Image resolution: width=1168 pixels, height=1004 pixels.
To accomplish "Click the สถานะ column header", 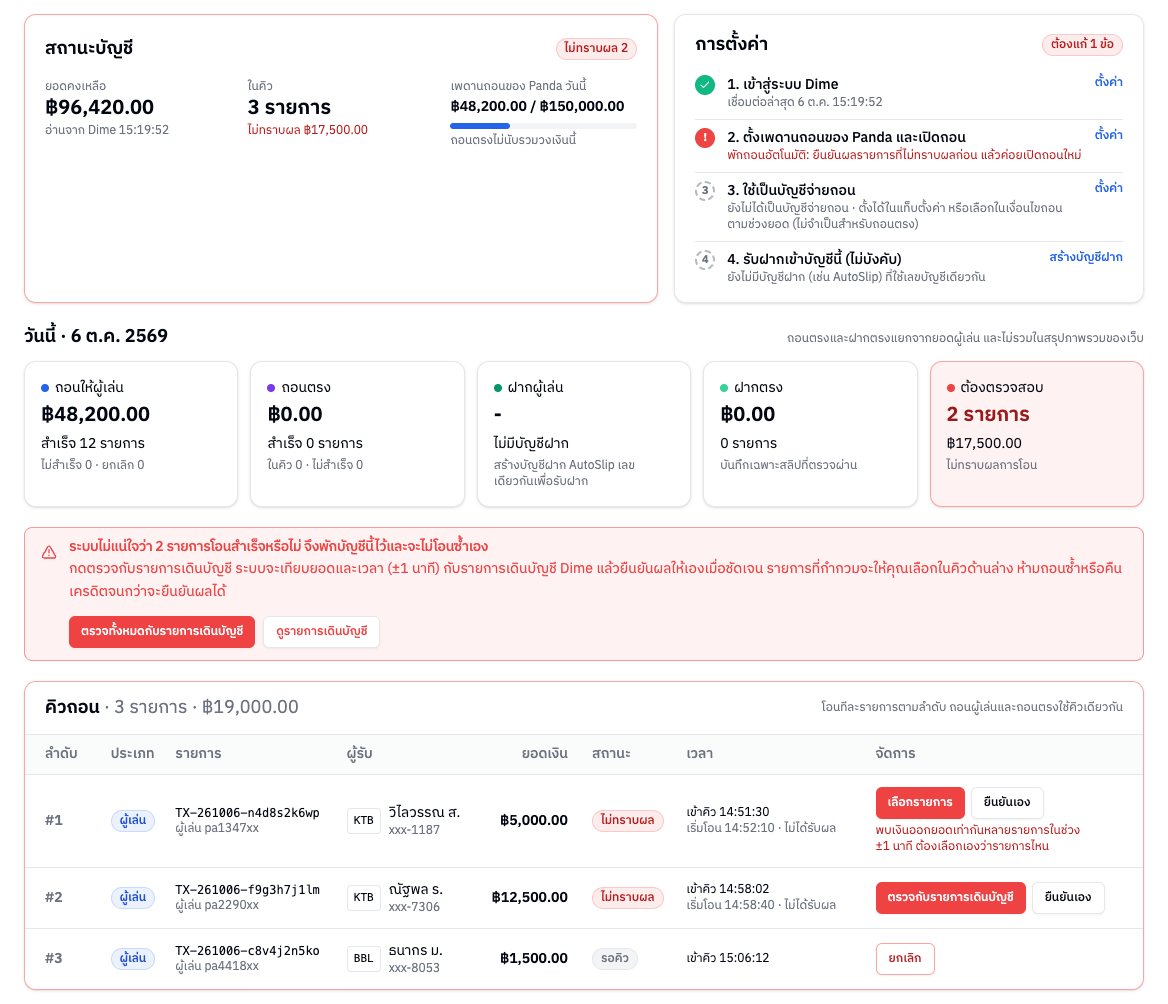I will (x=612, y=754).
